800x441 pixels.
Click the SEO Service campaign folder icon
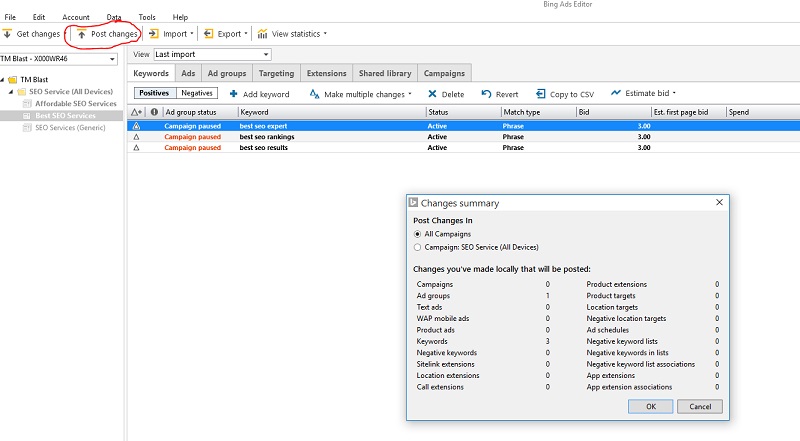click(21, 92)
